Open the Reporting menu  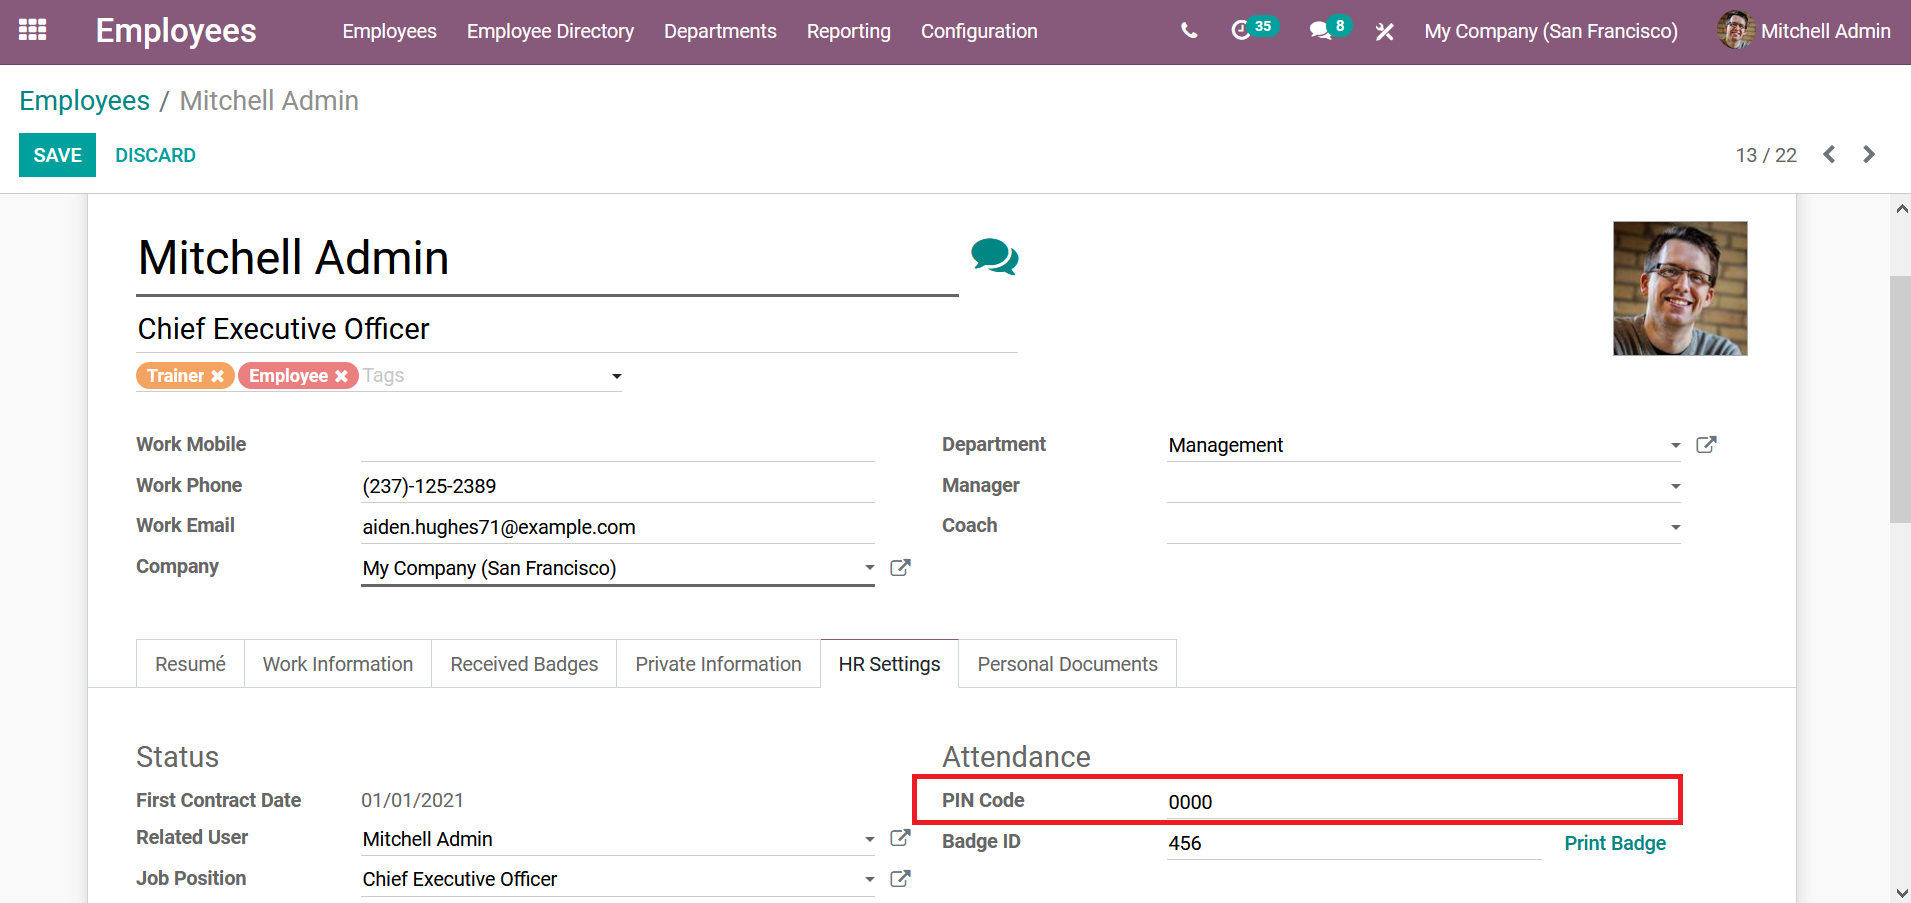point(848,31)
